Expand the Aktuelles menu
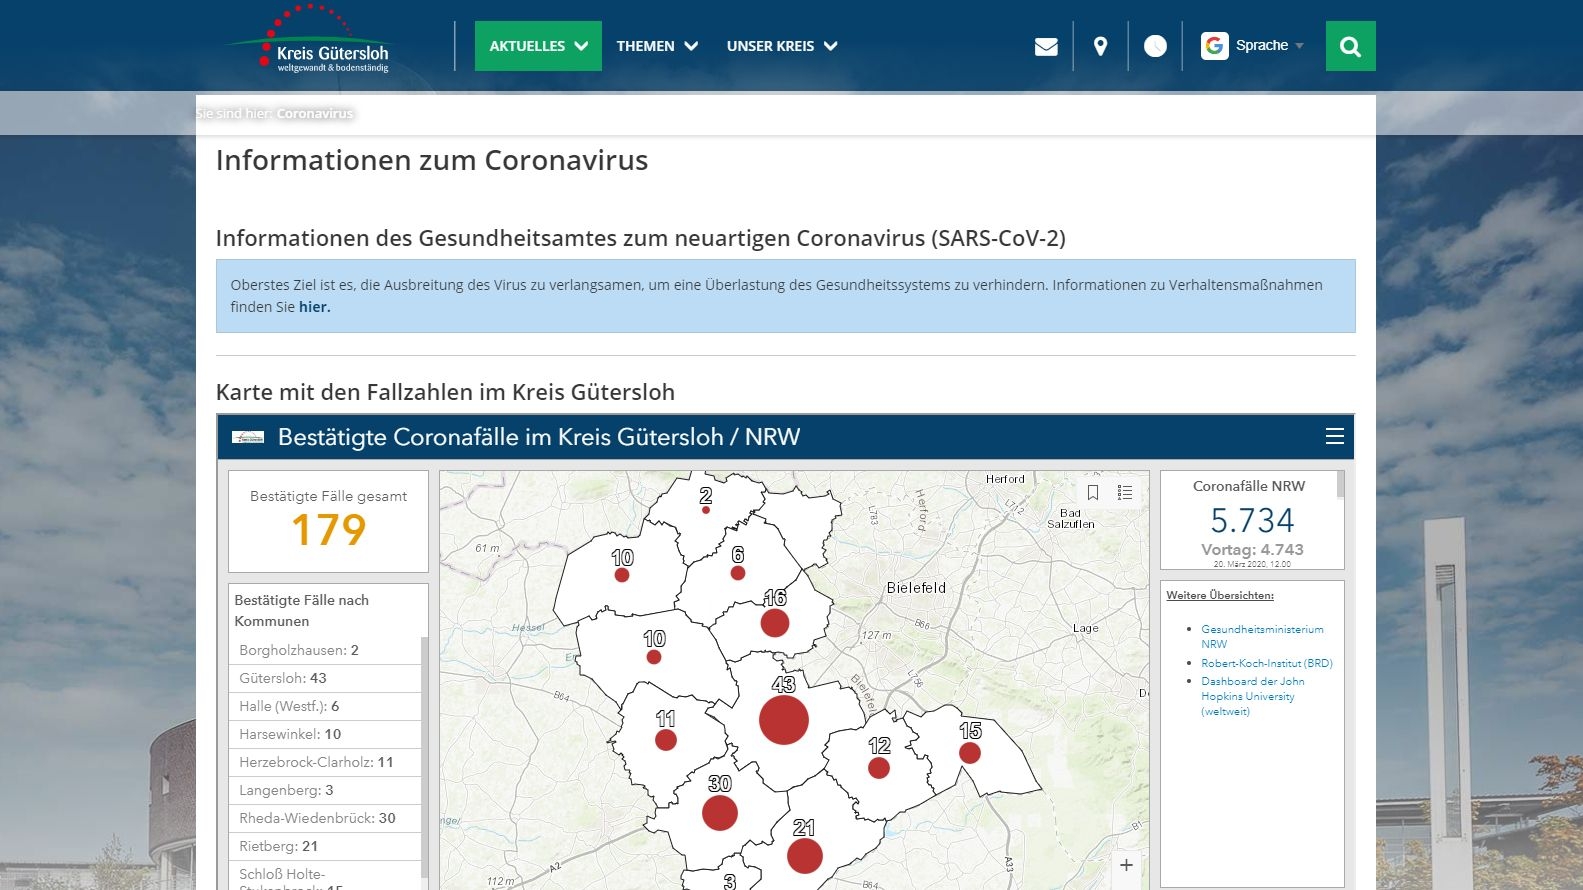 [x=538, y=46]
